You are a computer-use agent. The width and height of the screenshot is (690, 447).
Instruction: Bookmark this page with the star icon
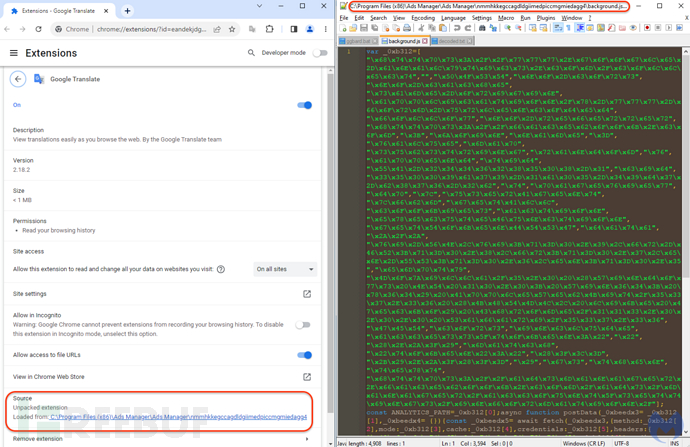coord(233,30)
